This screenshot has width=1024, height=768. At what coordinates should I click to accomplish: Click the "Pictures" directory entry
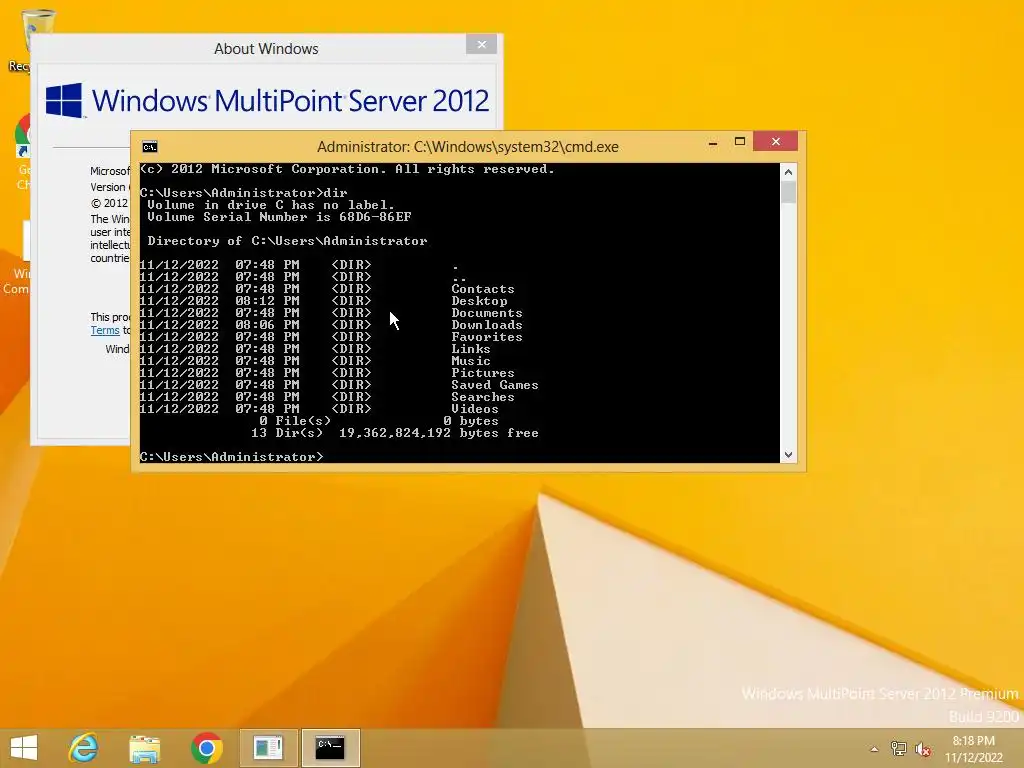click(483, 373)
